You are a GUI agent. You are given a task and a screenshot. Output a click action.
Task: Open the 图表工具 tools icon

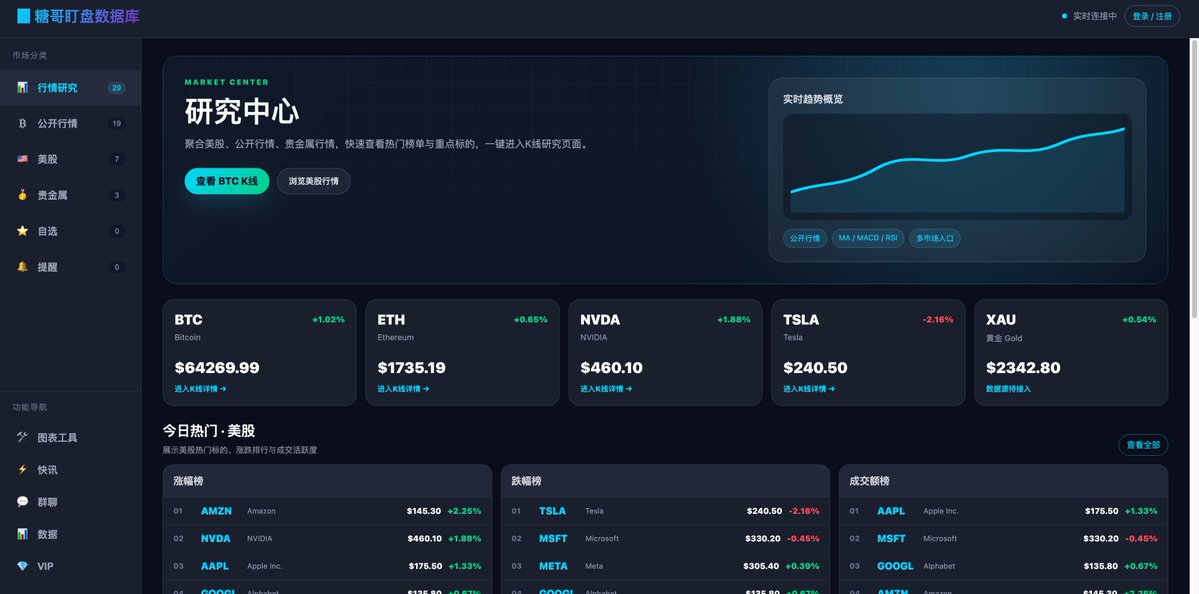coord(22,437)
